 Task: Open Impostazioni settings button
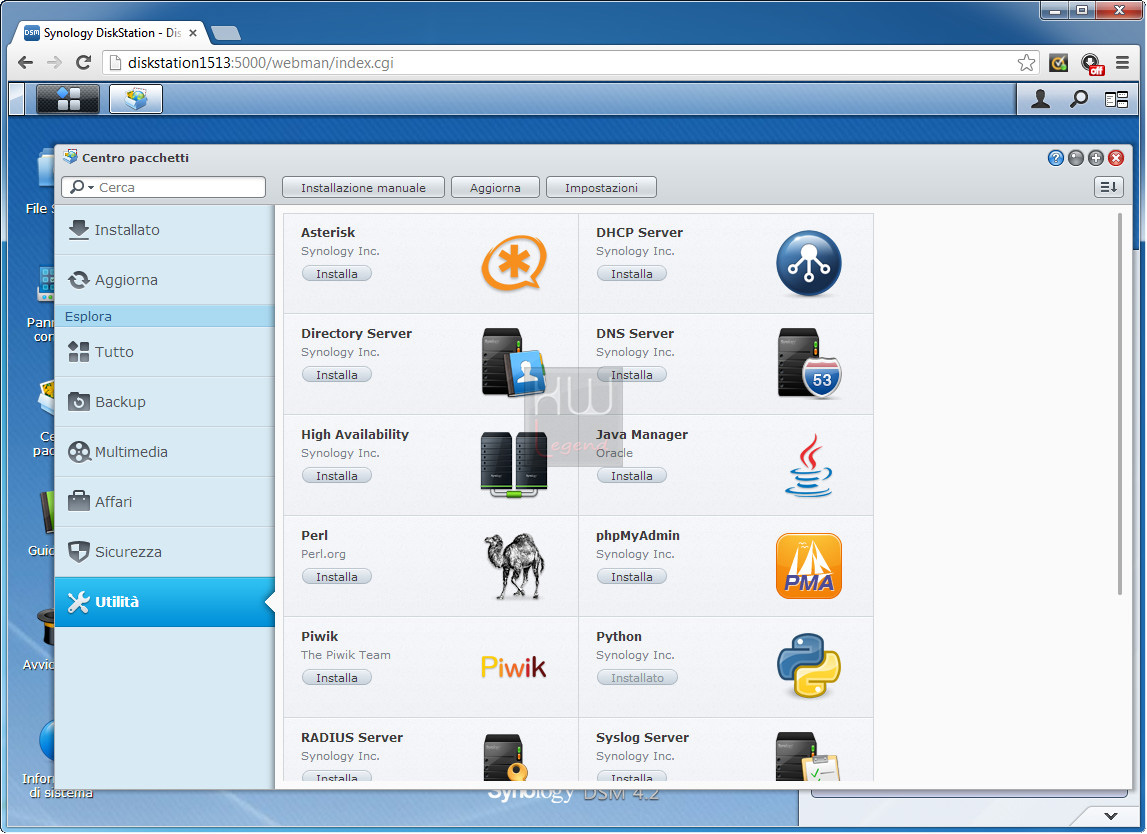click(x=601, y=187)
